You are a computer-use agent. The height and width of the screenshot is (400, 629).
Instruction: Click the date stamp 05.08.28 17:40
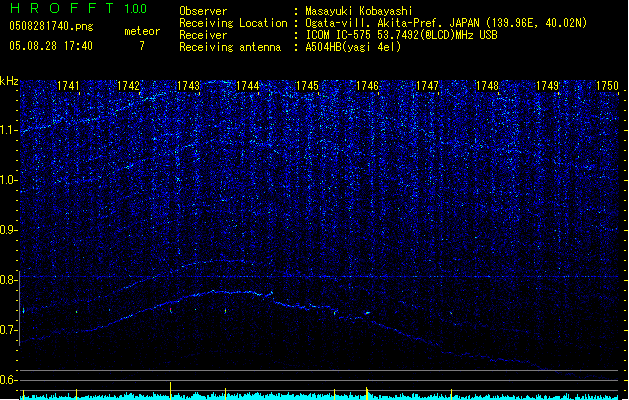tap(51, 46)
